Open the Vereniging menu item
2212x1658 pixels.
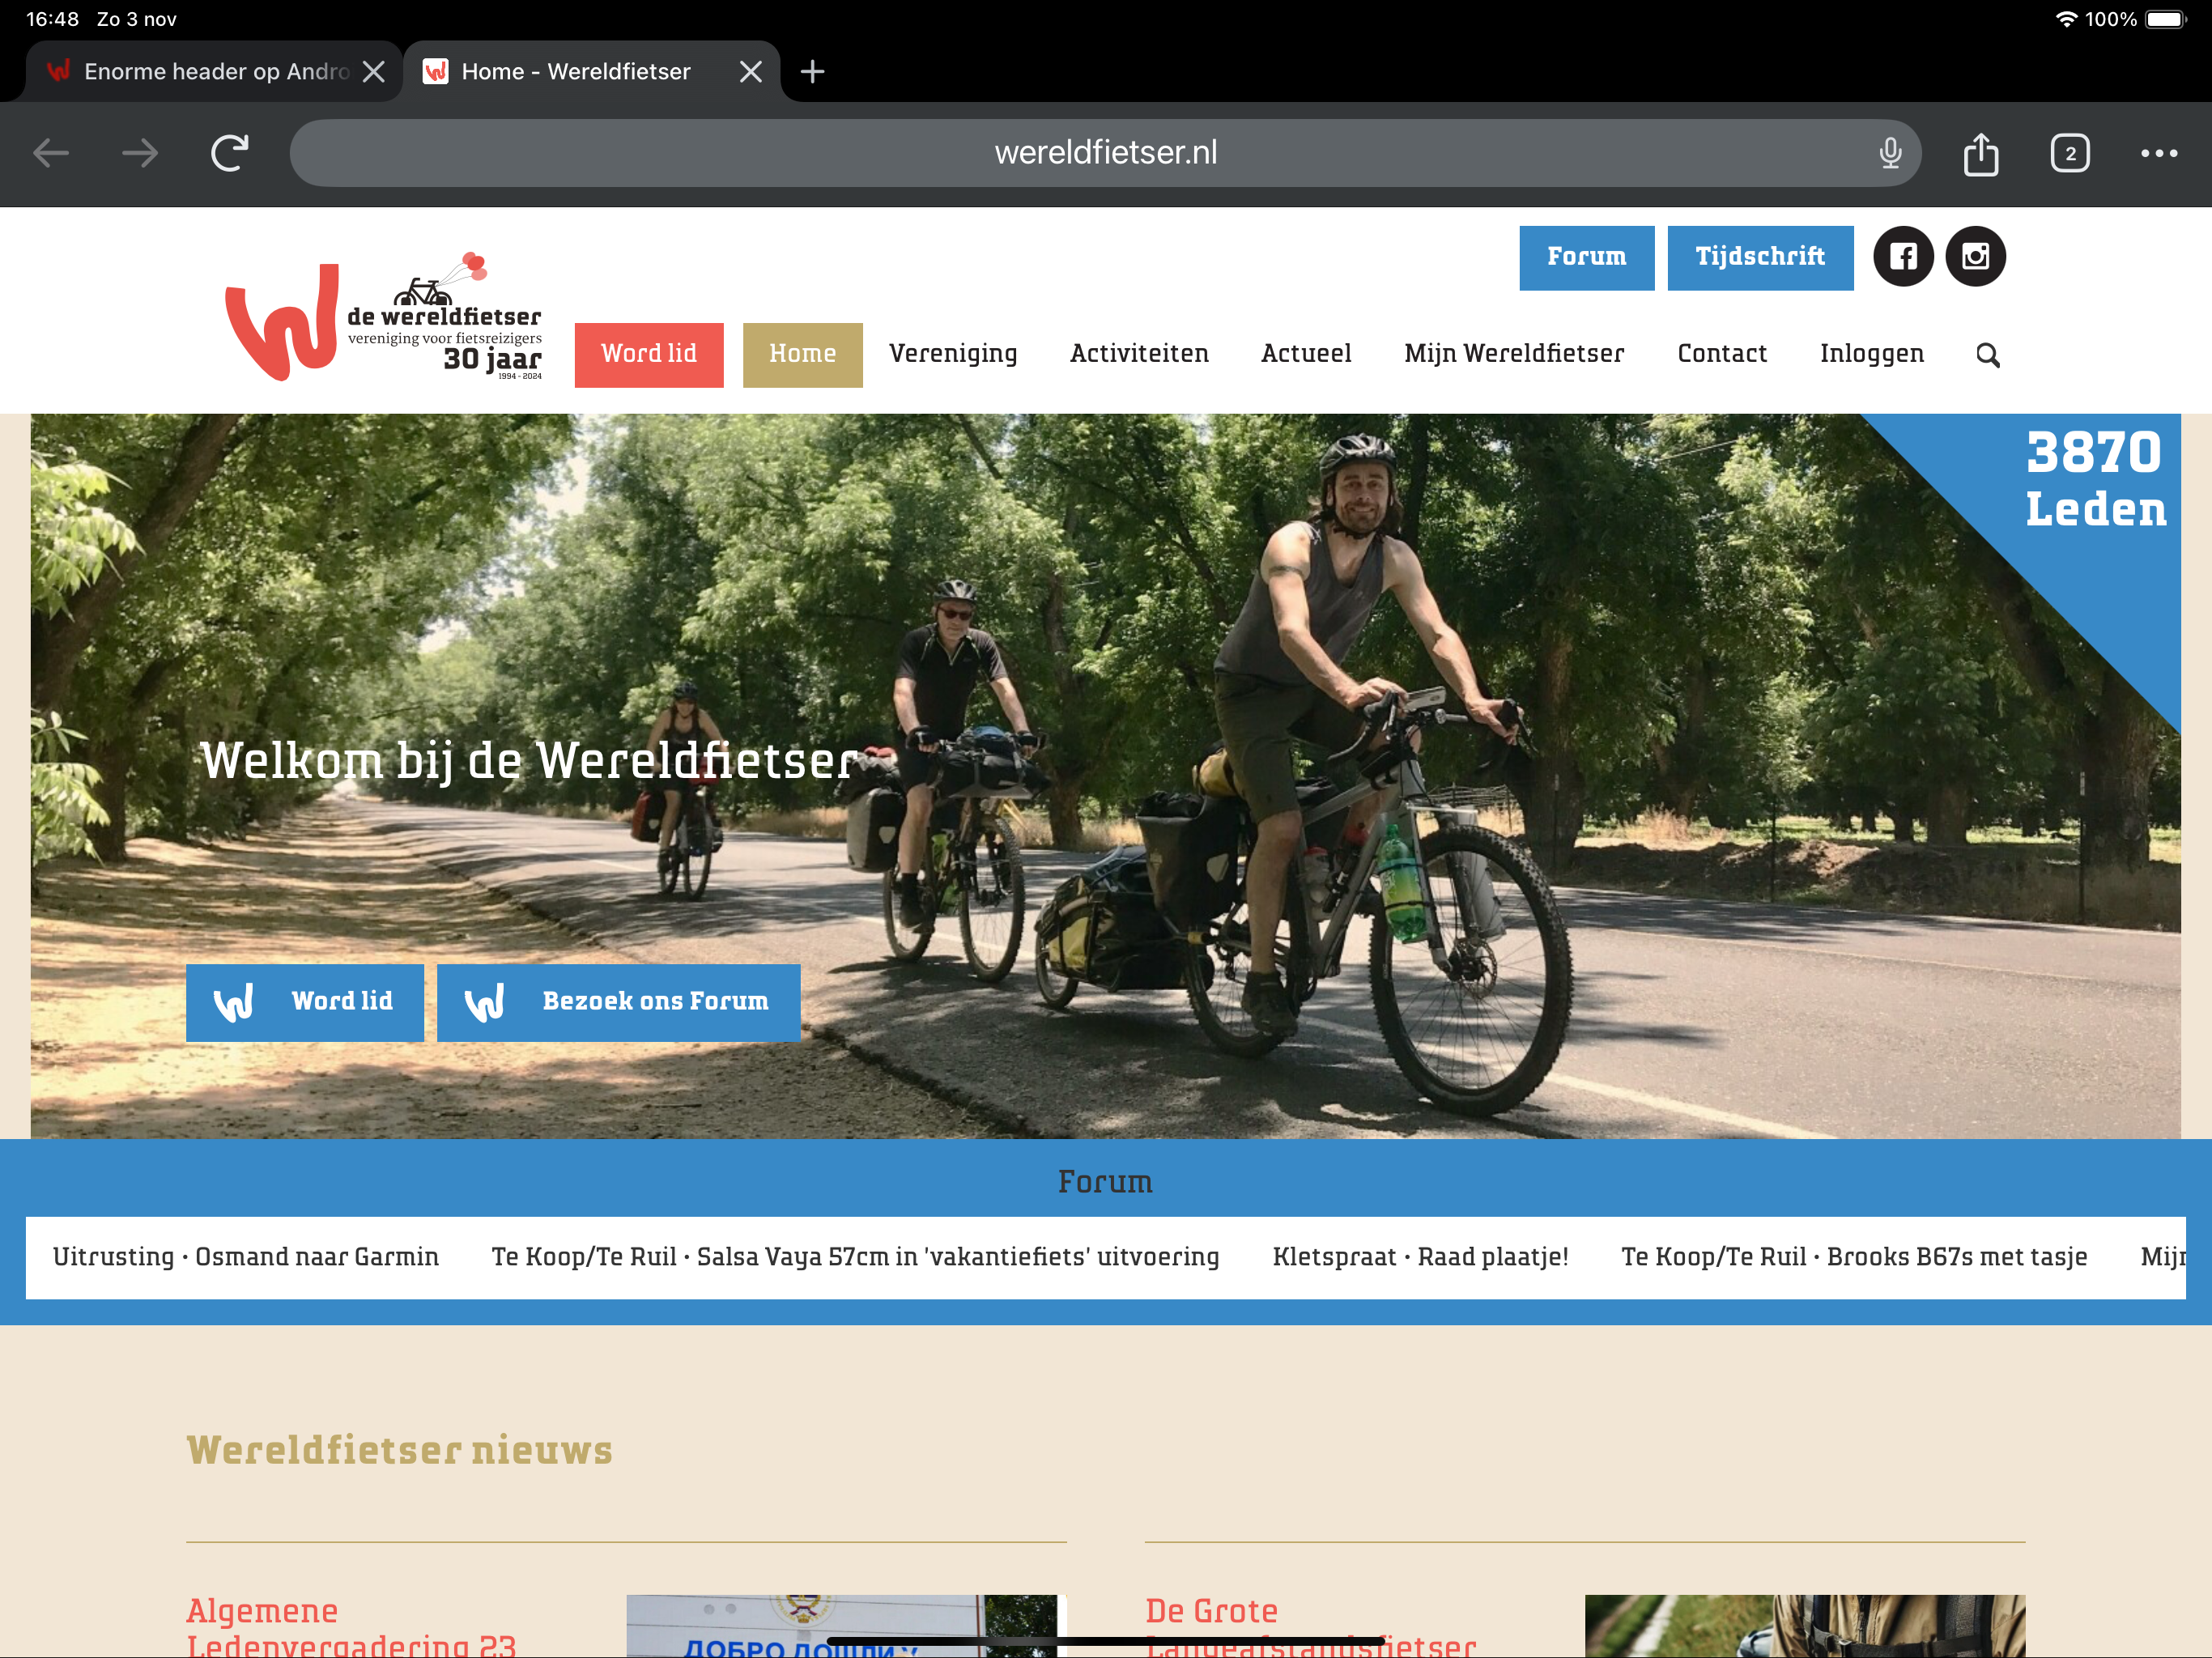point(952,354)
